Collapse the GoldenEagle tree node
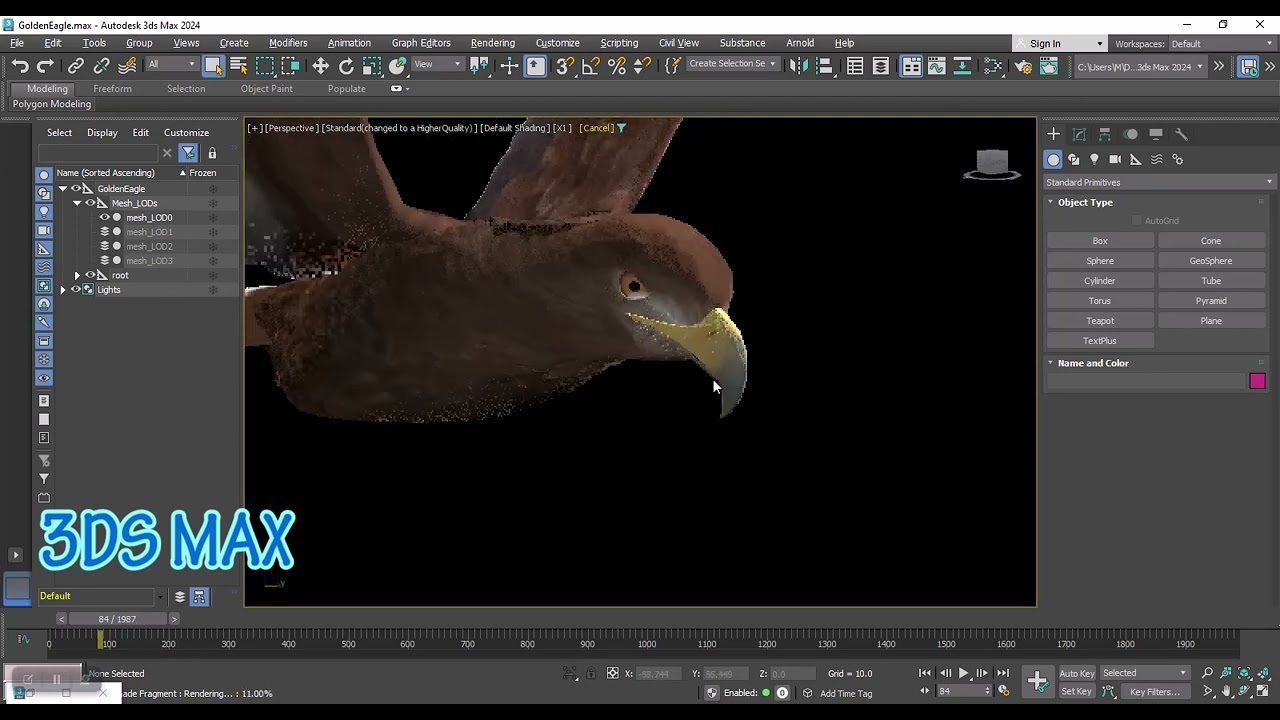Image resolution: width=1280 pixels, height=720 pixels. click(x=62, y=188)
